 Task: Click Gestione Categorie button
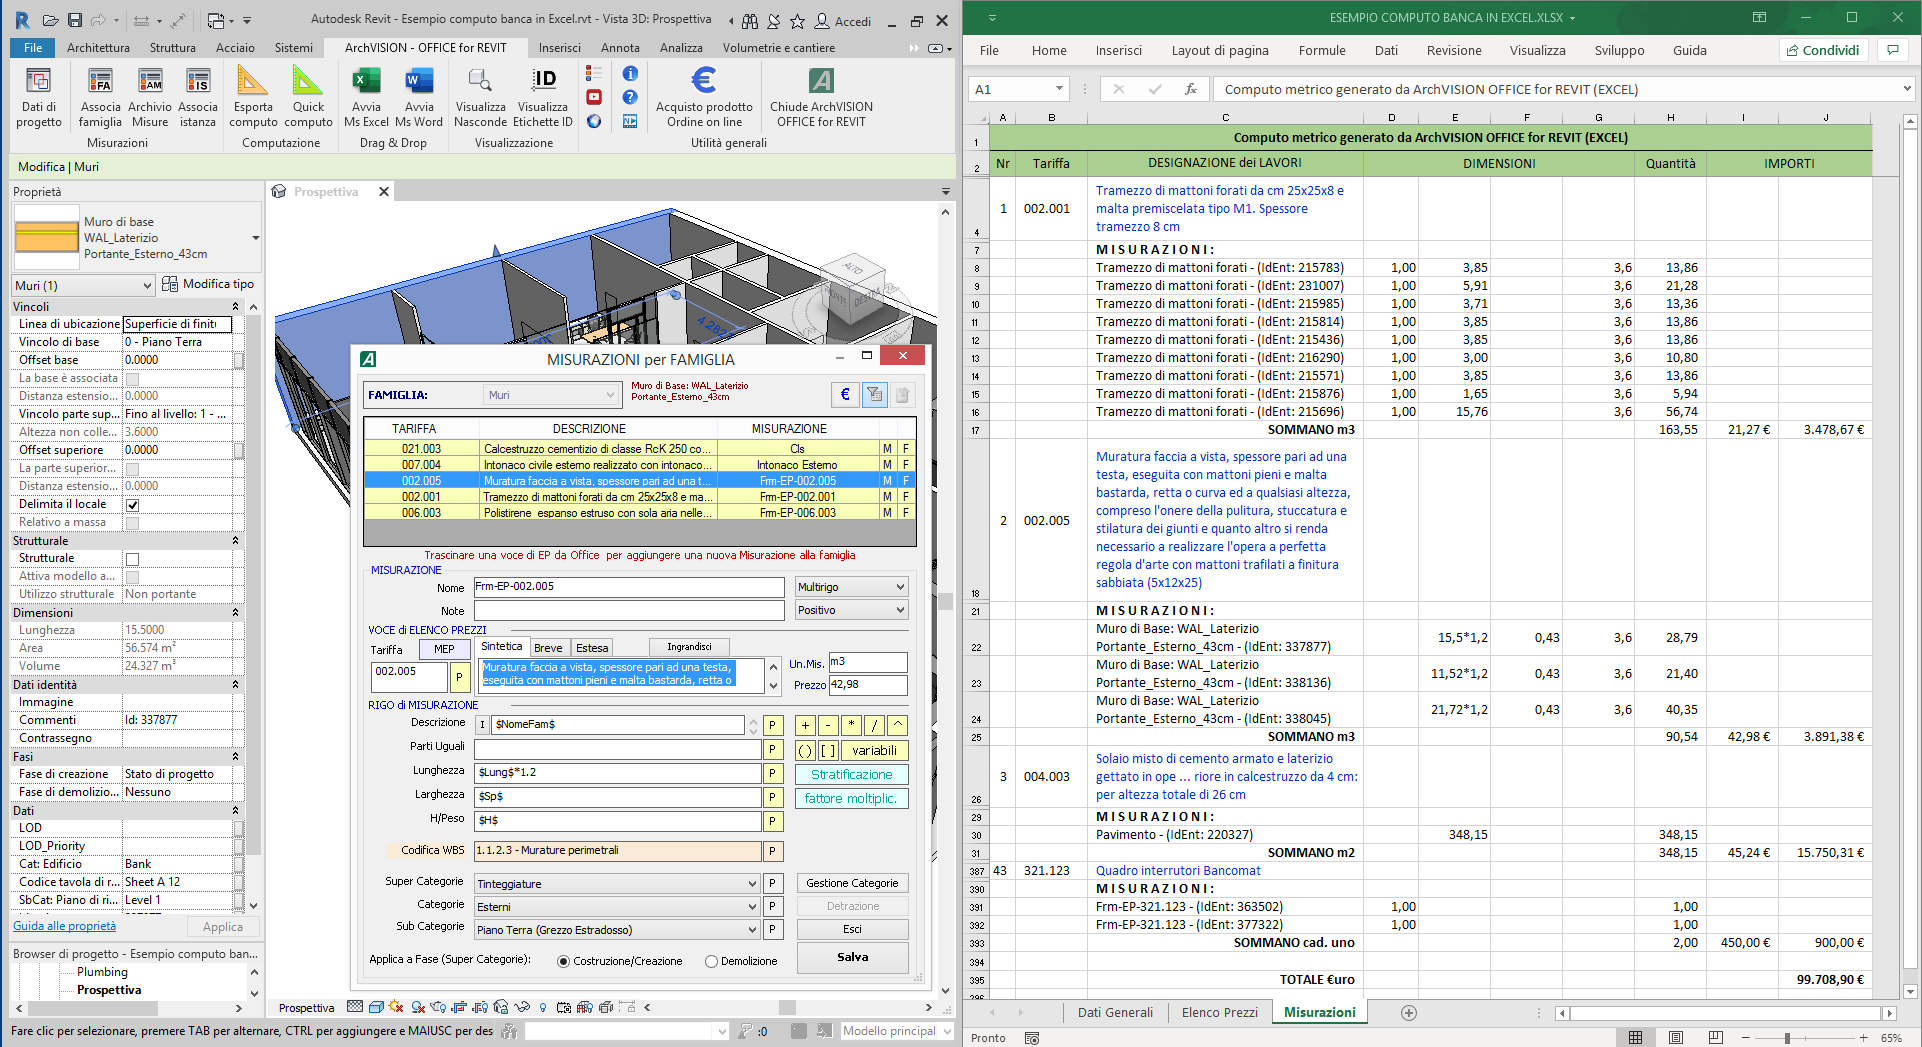(x=852, y=883)
